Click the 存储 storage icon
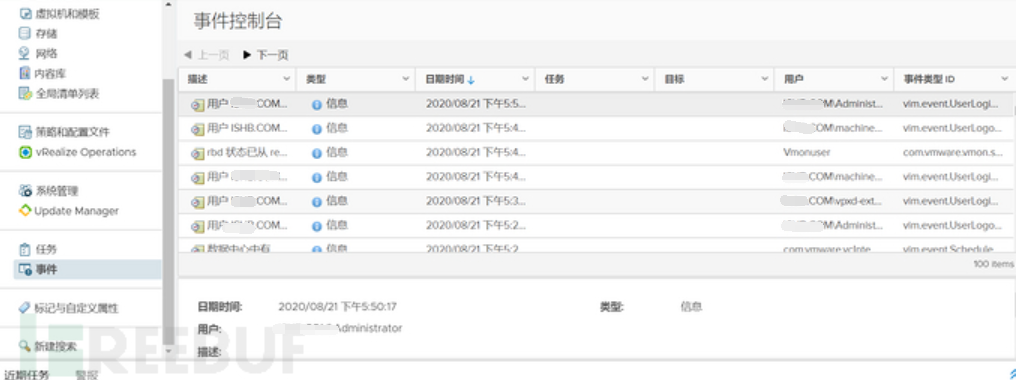The image size is (1016, 380). coord(25,34)
